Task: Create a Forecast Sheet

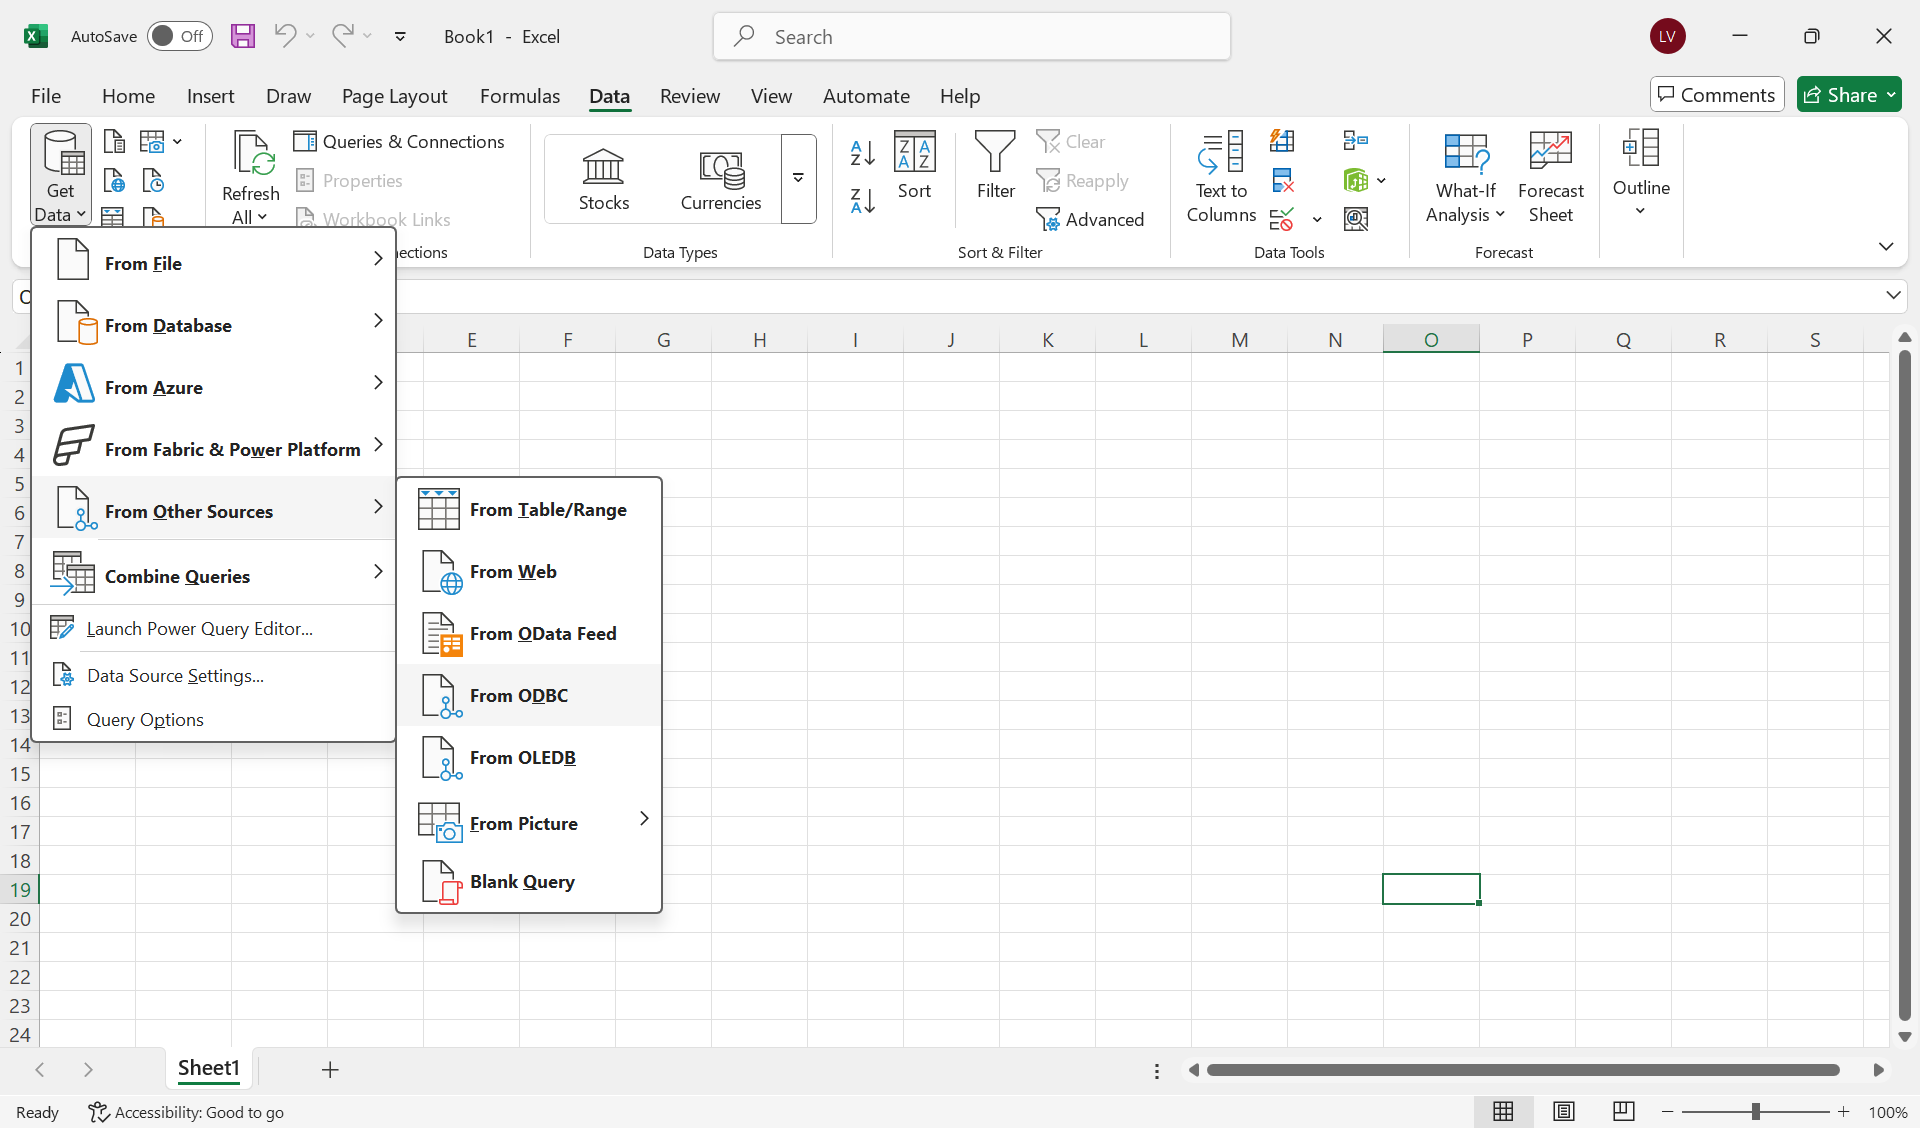Action: point(1549,178)
